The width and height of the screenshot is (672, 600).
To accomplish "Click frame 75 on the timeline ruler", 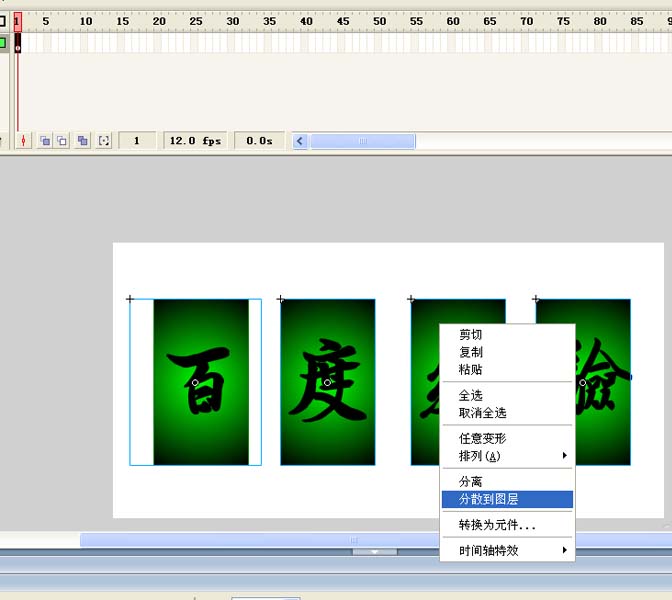I will tap(563, 21).
